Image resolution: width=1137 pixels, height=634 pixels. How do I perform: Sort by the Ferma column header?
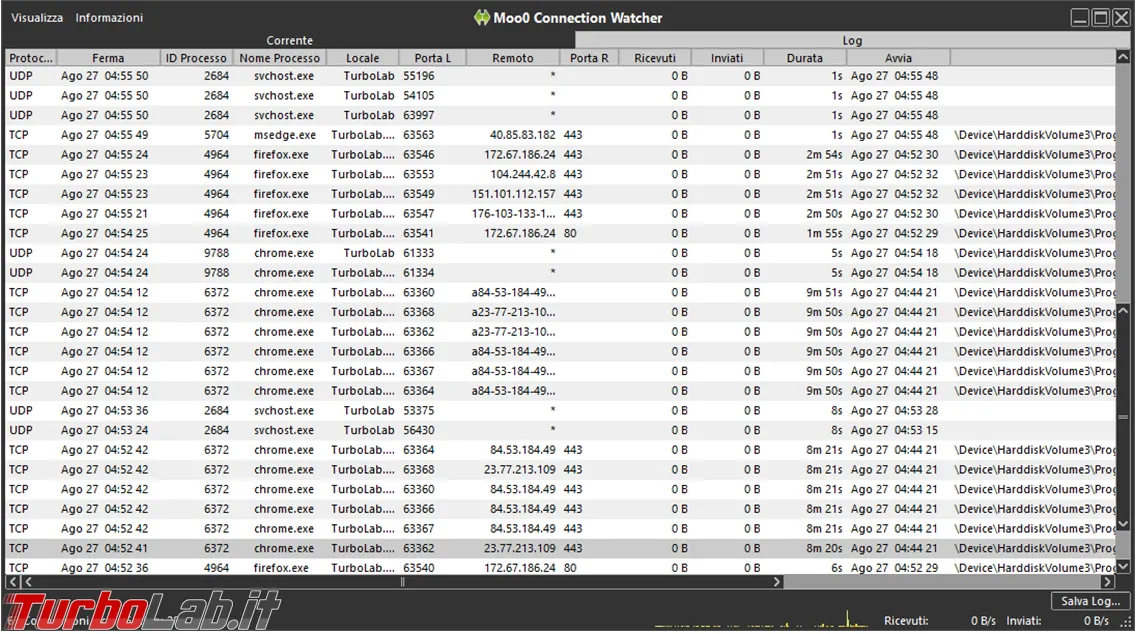[x=108, y=58]
